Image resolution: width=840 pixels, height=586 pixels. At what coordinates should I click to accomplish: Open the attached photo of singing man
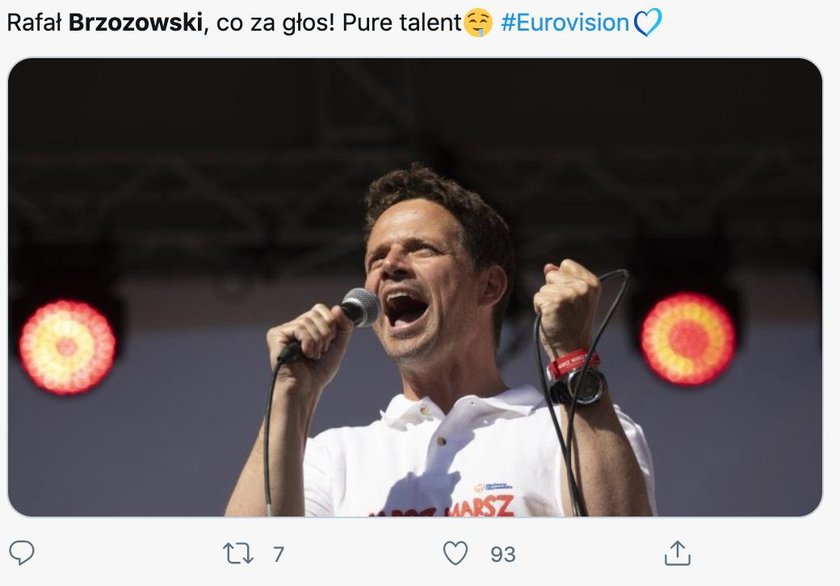415,287
